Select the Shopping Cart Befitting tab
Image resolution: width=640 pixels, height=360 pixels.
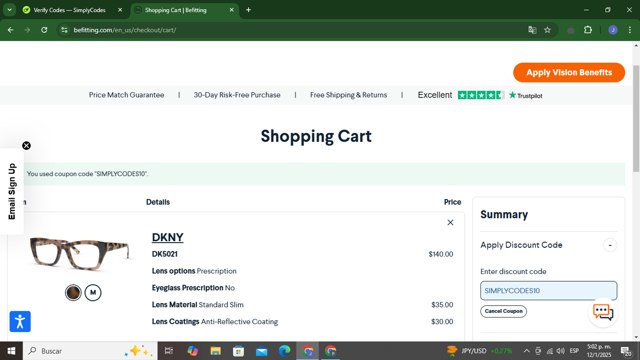click(176, 10)
